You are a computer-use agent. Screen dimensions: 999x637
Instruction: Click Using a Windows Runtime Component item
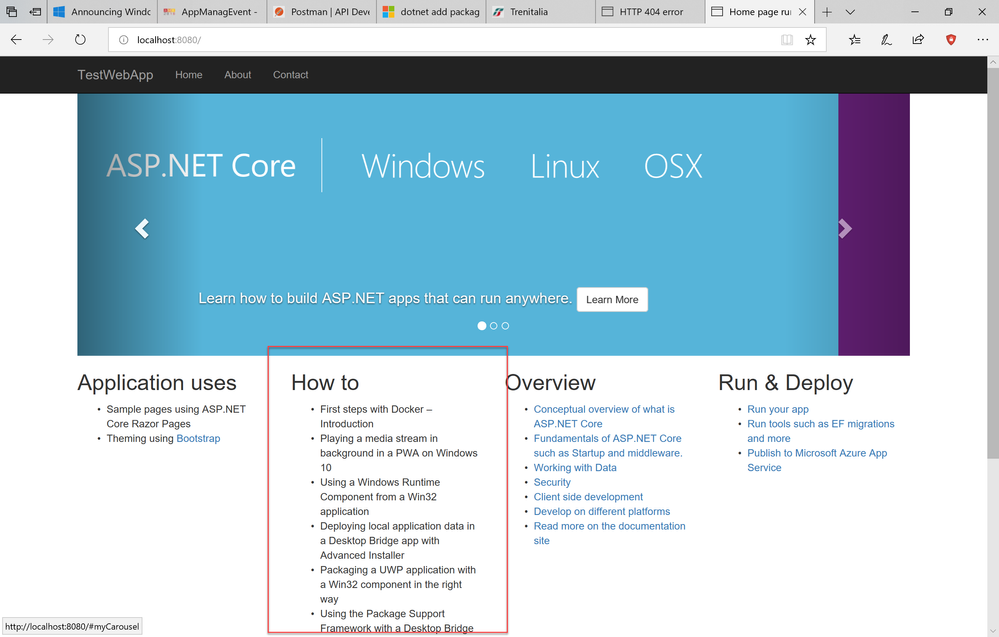pos(380,497)
